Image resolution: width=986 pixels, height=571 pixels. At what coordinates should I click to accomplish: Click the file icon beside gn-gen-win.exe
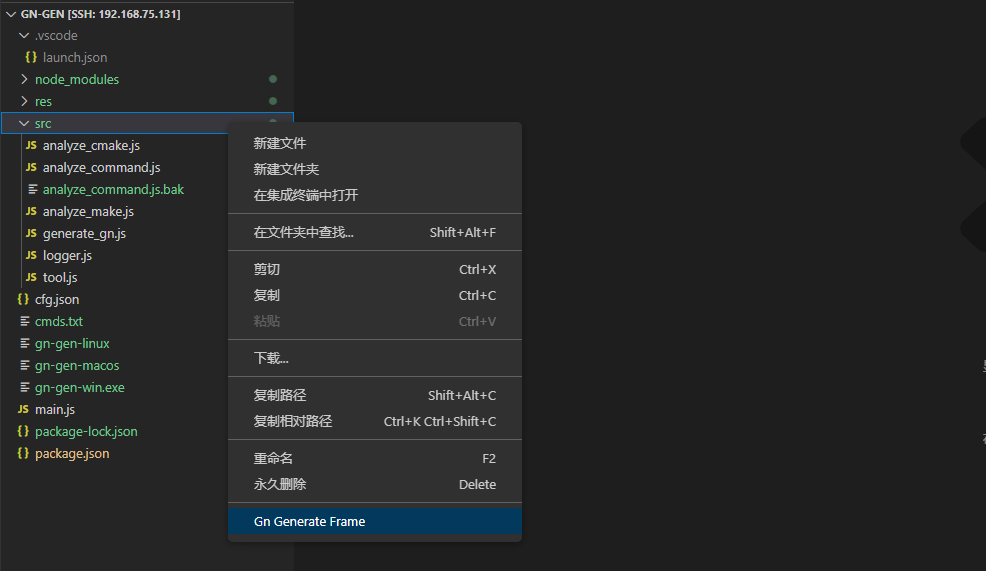tap(24, 388)
